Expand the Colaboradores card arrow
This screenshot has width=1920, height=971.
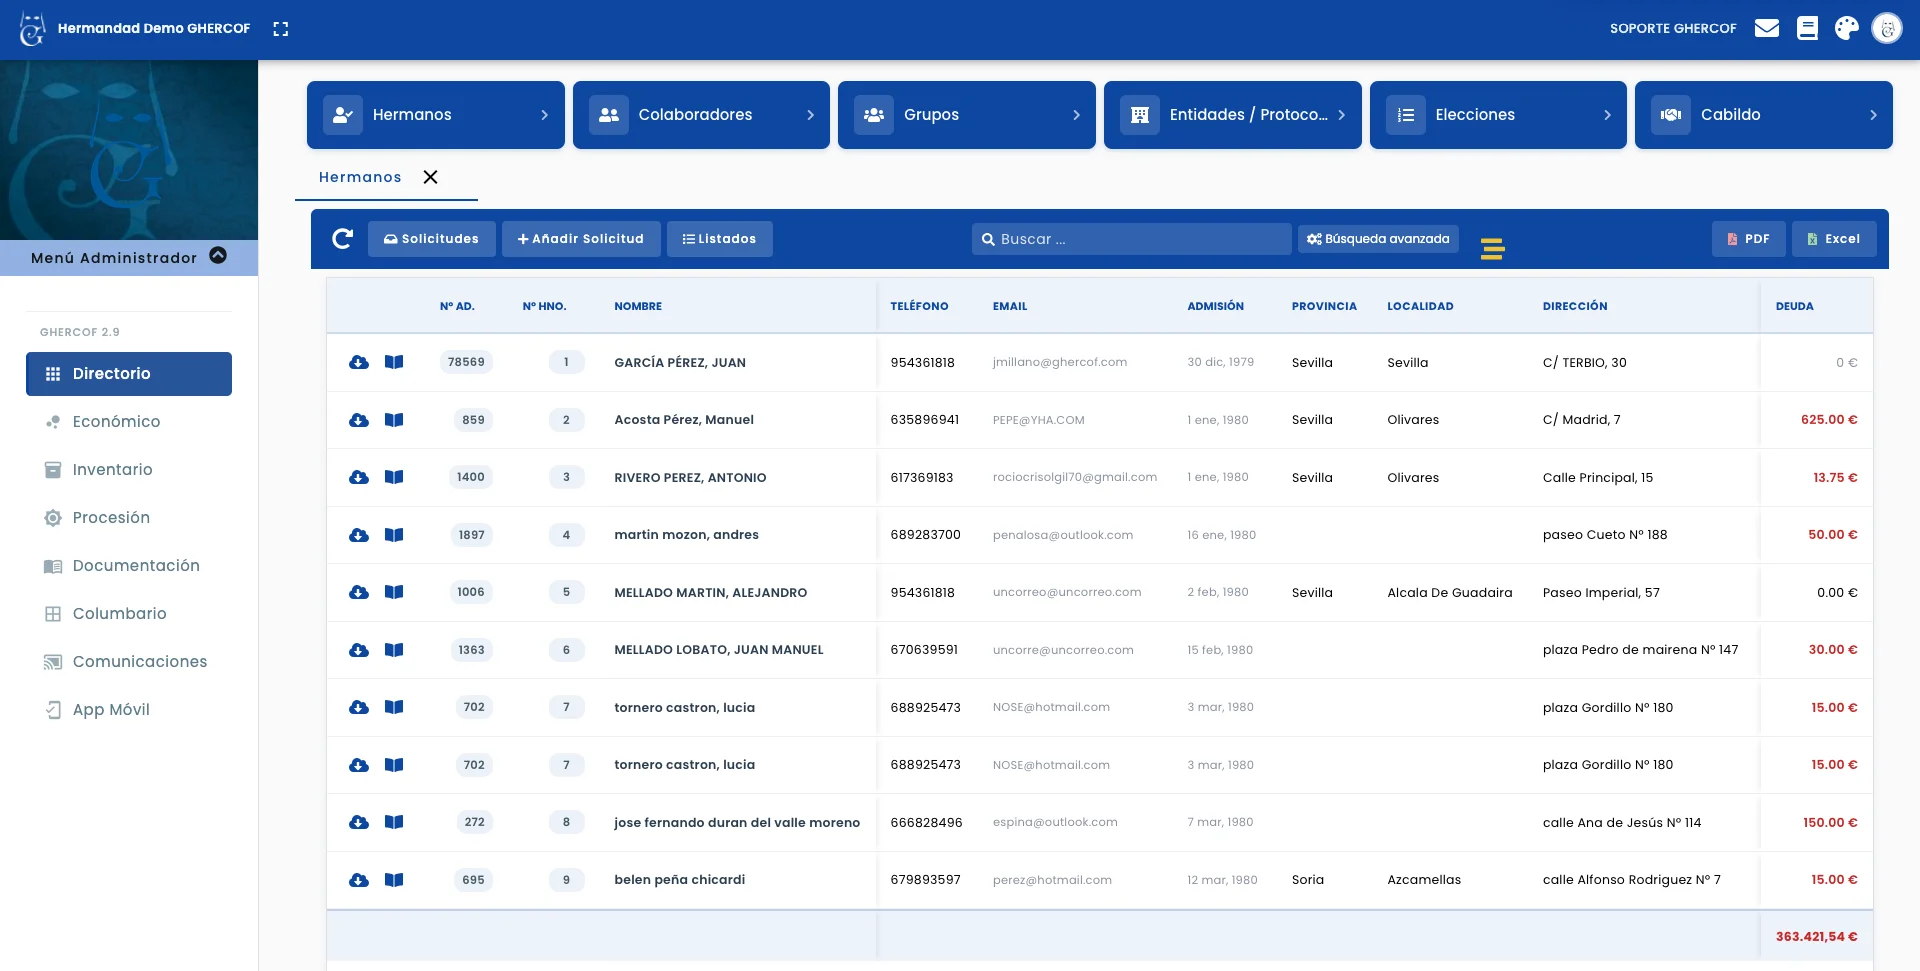[x=810, y=115]
